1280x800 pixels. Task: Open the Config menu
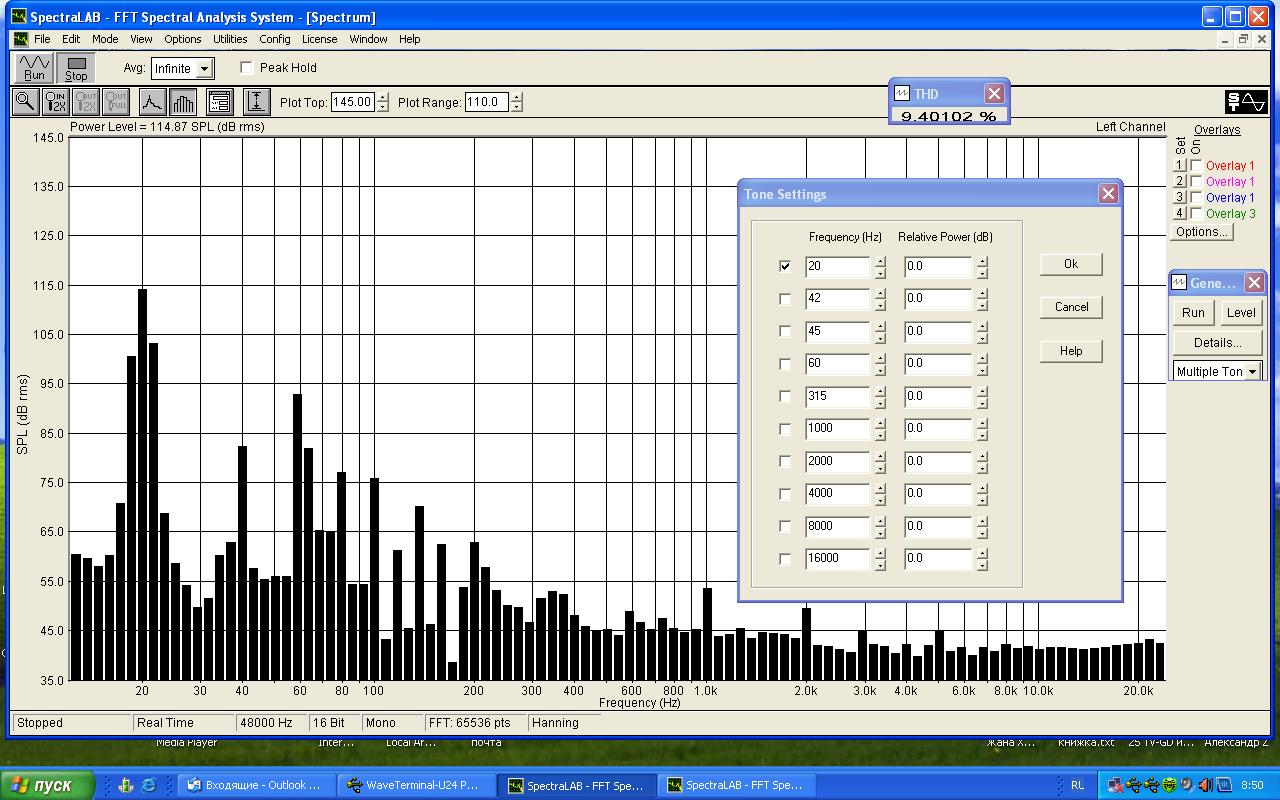coord(275,39)
